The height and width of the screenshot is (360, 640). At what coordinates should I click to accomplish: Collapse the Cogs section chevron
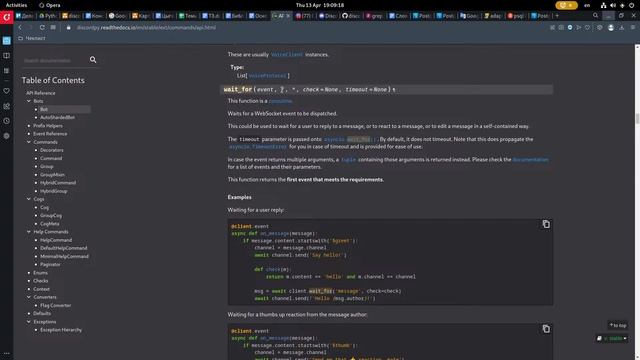coord(29,199)
